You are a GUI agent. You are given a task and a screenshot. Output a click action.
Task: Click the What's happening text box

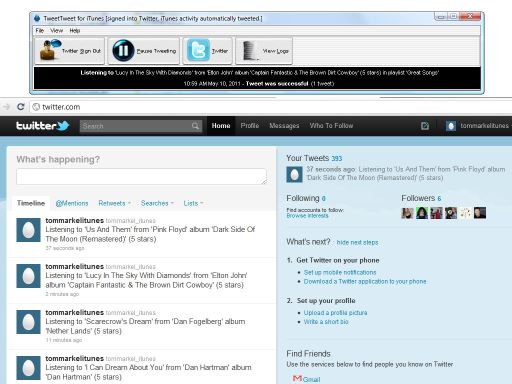pos(141,176)
